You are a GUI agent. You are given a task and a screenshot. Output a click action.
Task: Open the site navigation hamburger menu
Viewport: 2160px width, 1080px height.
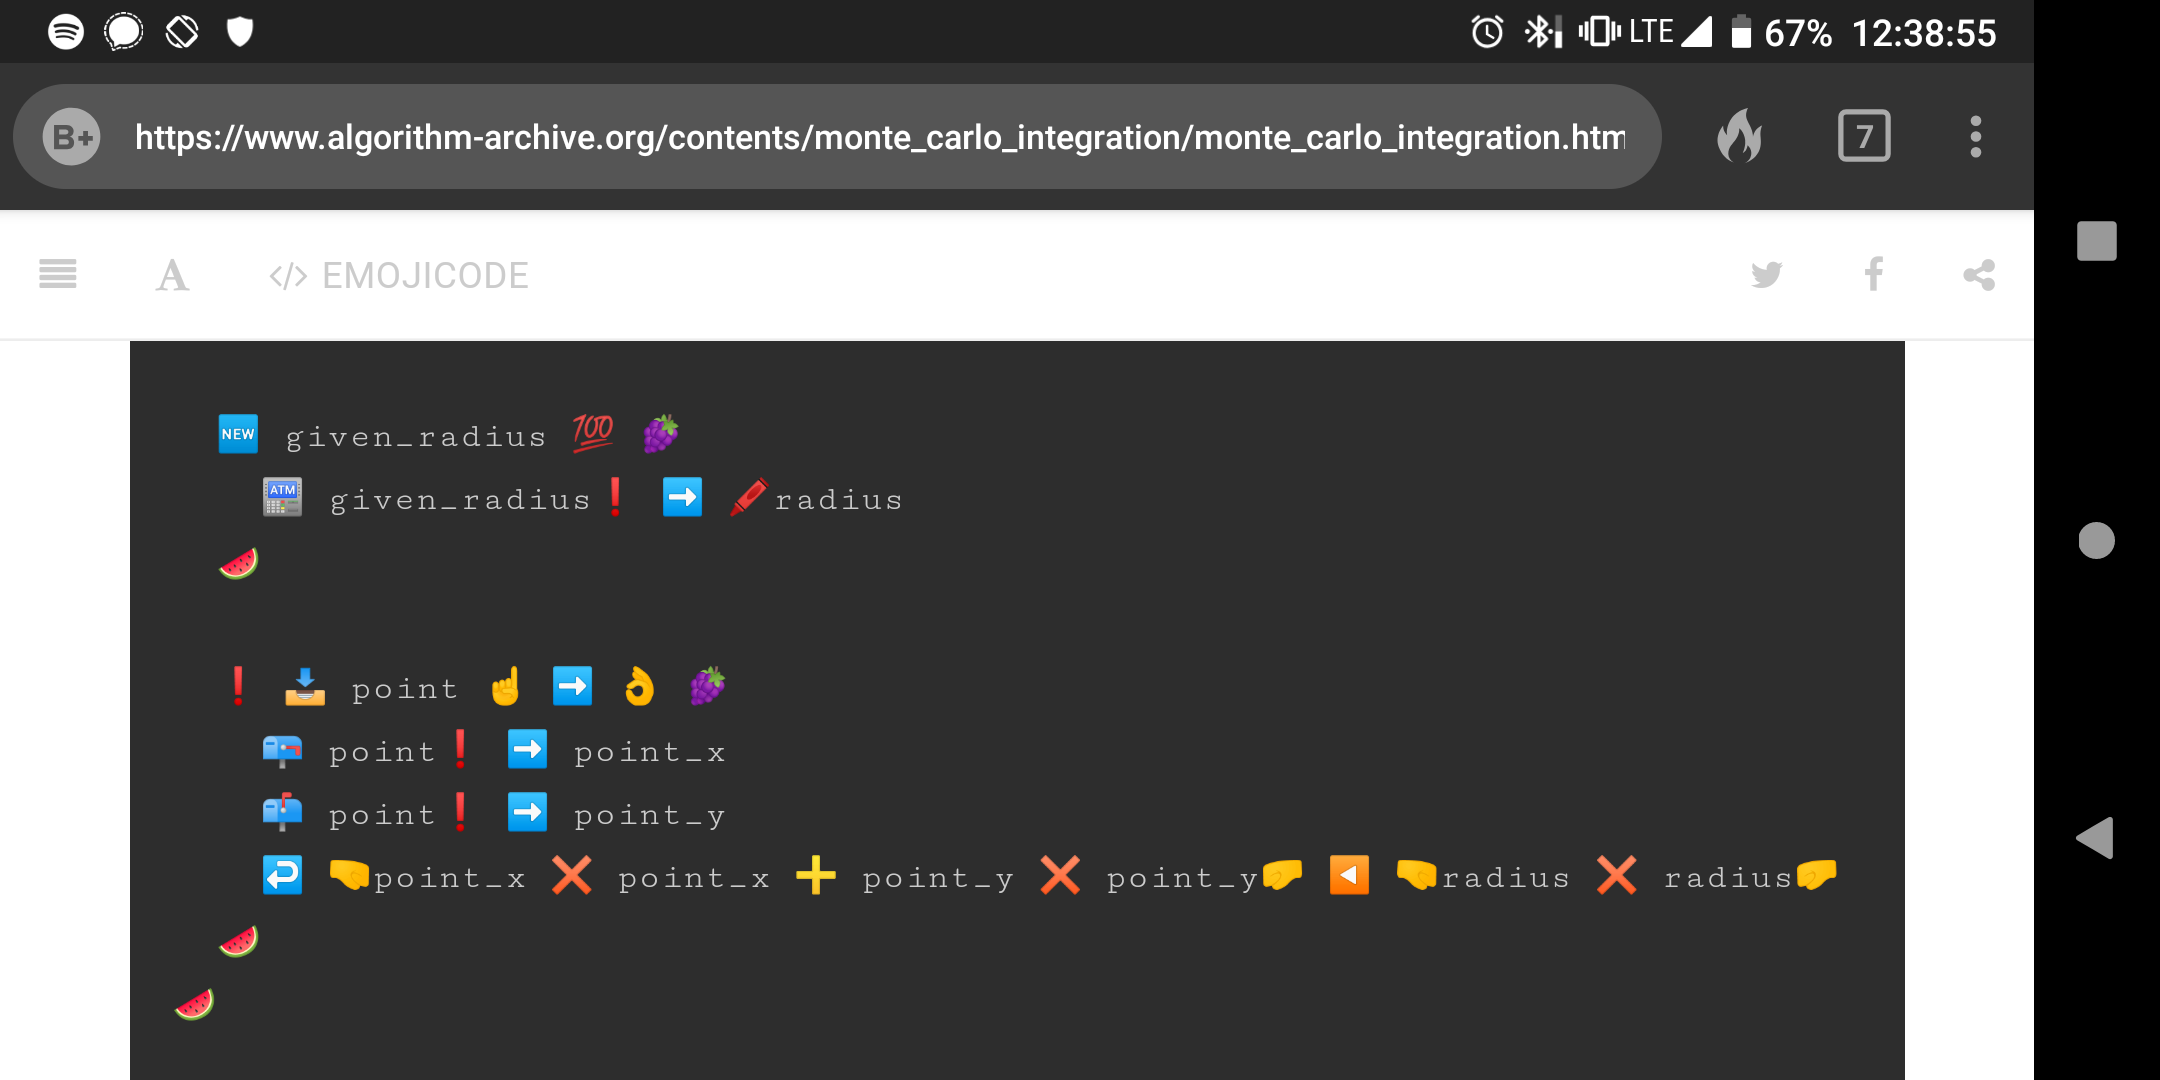point(57,275)
